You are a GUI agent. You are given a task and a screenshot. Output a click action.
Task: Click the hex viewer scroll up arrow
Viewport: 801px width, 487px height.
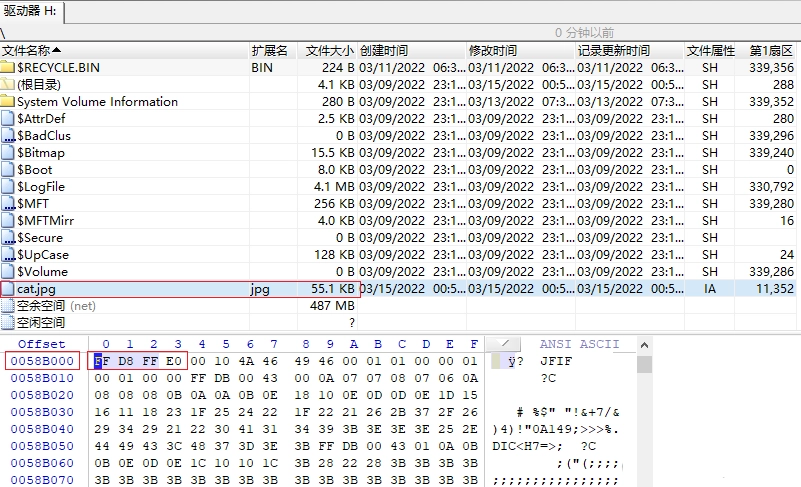(644, 345)
